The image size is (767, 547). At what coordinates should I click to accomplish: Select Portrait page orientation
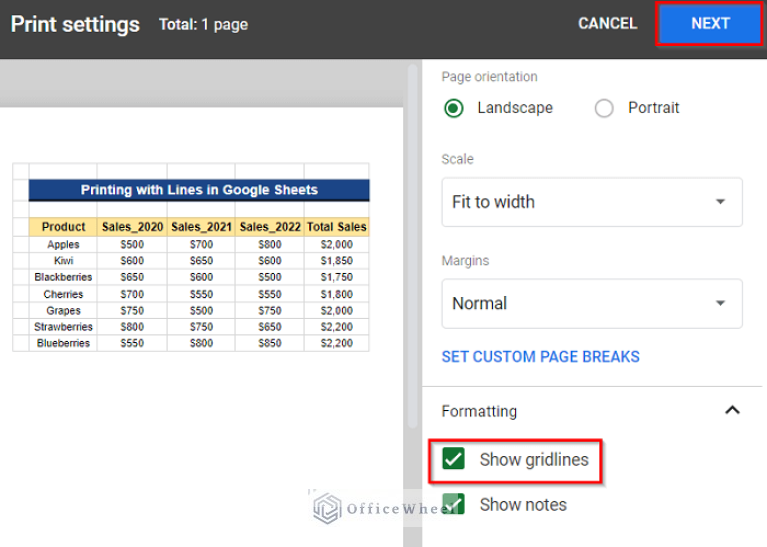pyautogui.click(x=604, y=108)
